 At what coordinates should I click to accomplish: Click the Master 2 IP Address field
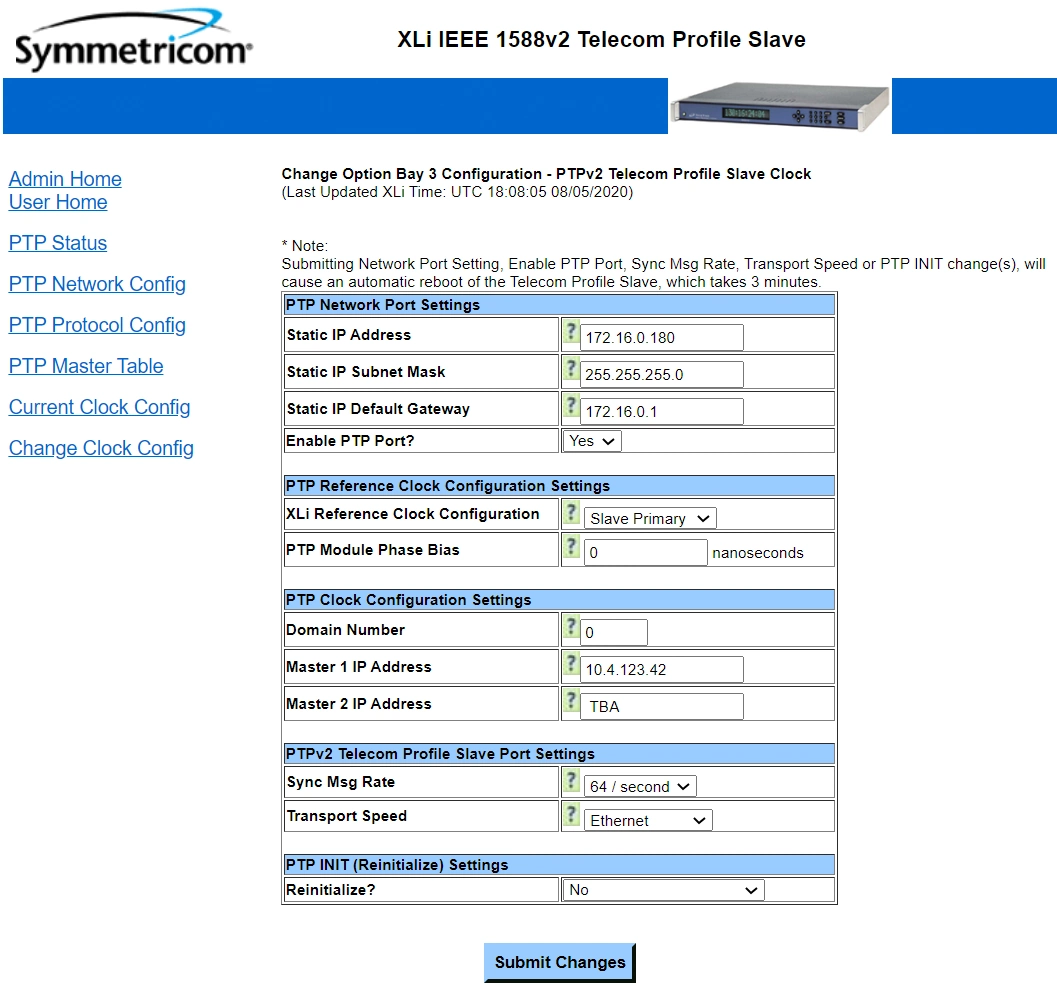(661, 707)
